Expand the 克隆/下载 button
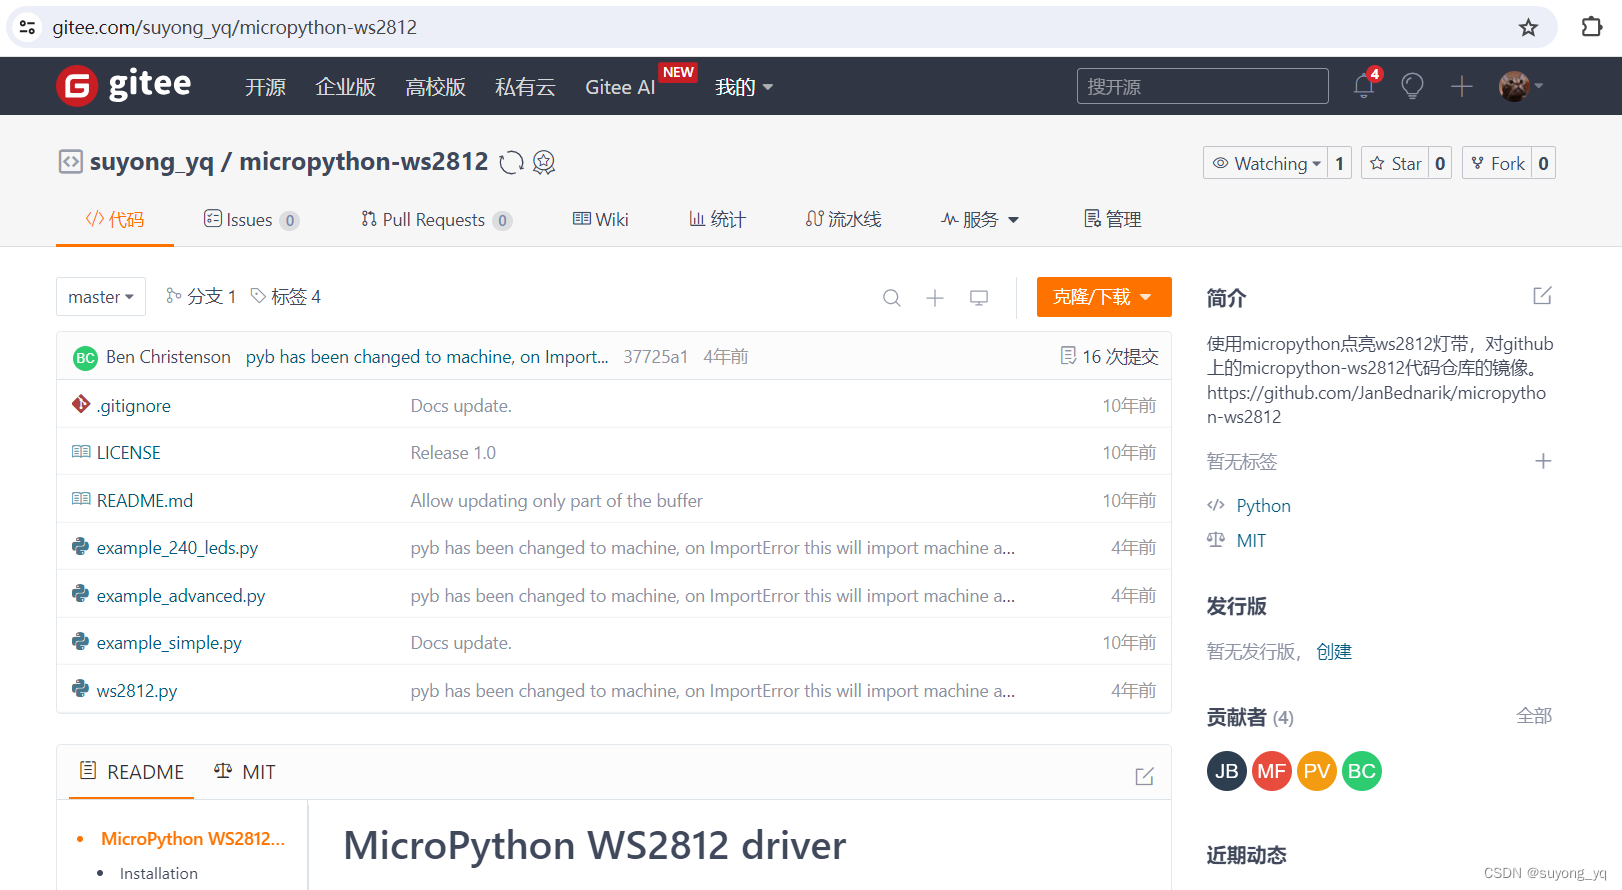 coord(1104,297)
